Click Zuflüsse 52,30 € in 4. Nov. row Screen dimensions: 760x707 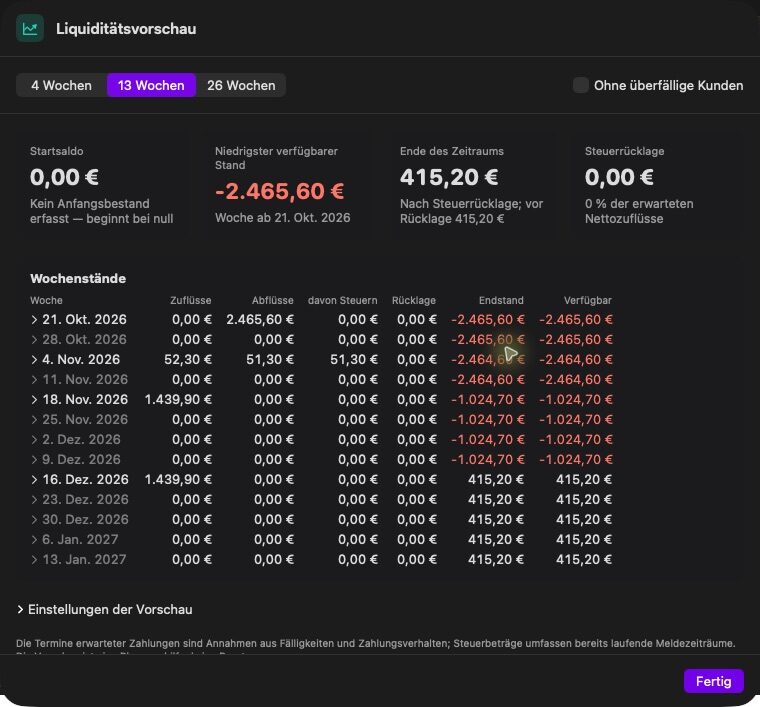(188, 360)
